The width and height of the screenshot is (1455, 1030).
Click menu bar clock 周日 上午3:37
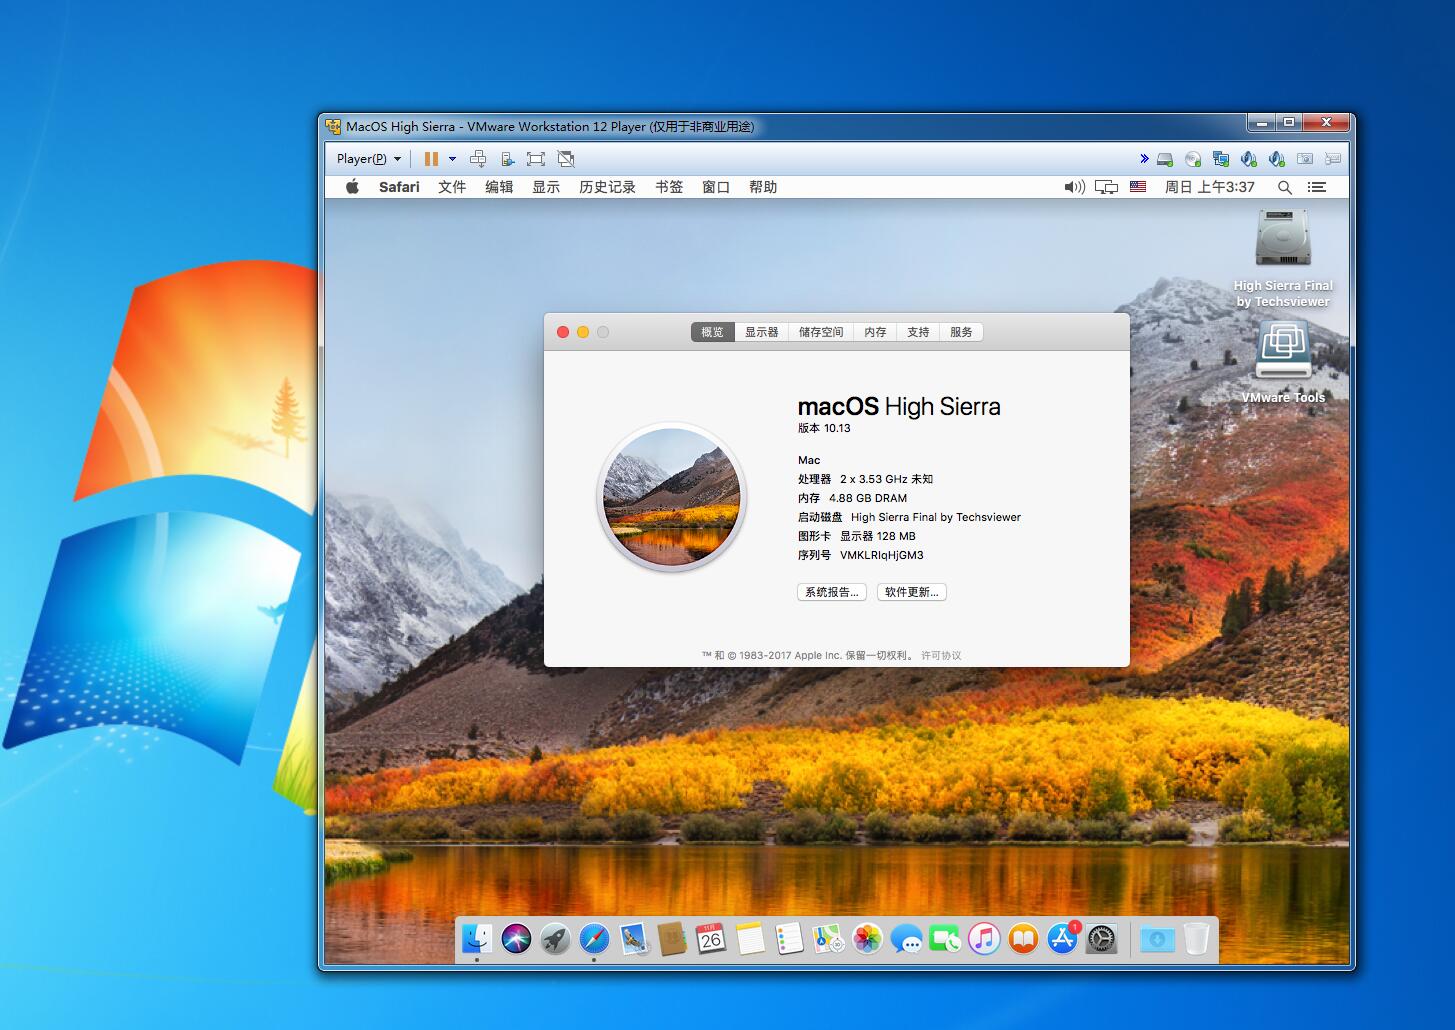[x=1209, y=187]
